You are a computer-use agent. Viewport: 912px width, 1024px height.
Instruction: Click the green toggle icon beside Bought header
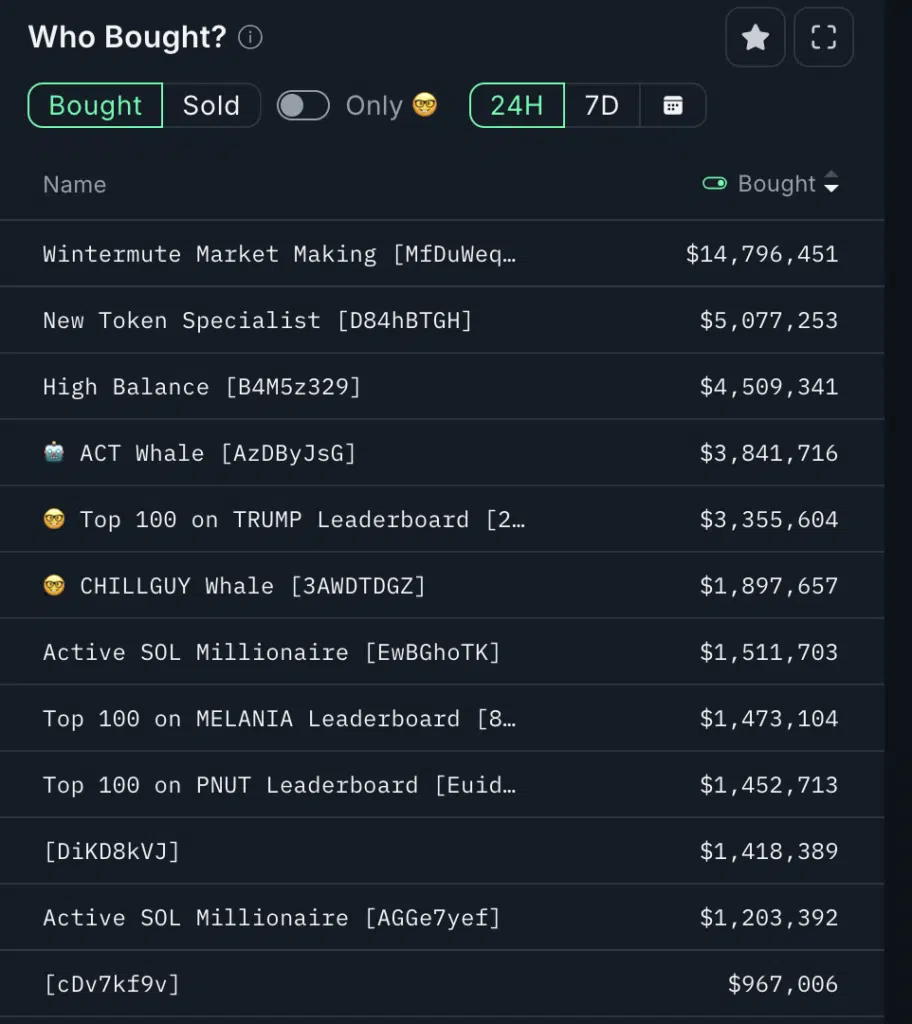pyautogui.click(x=714, y=184)
